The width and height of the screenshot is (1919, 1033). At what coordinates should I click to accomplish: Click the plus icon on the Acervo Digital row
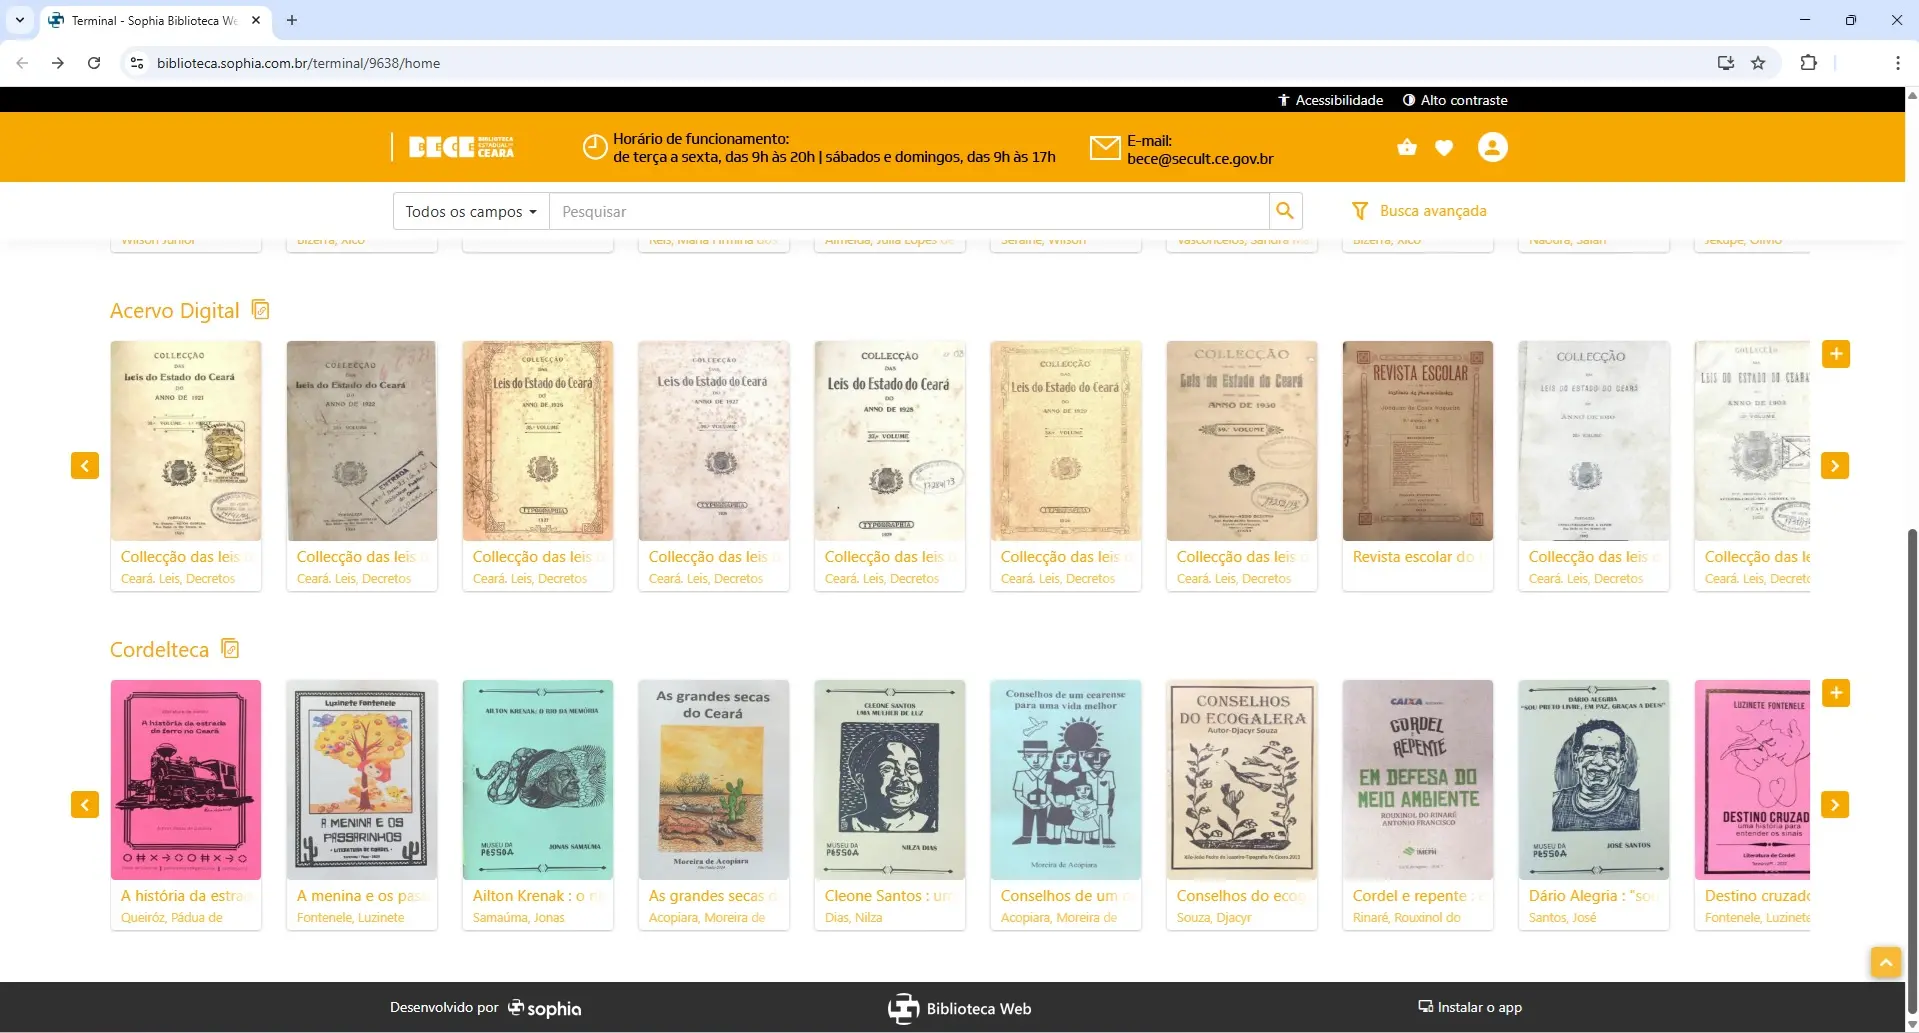1836,353
